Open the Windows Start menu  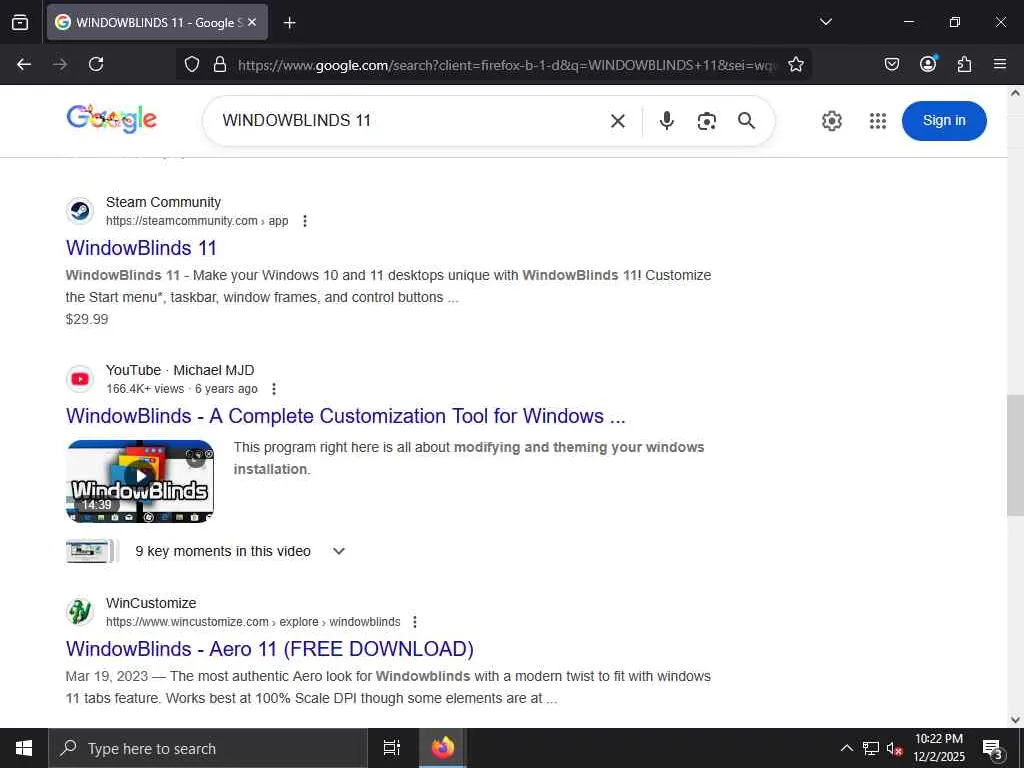pyautogui.click(x=24, y=748)
